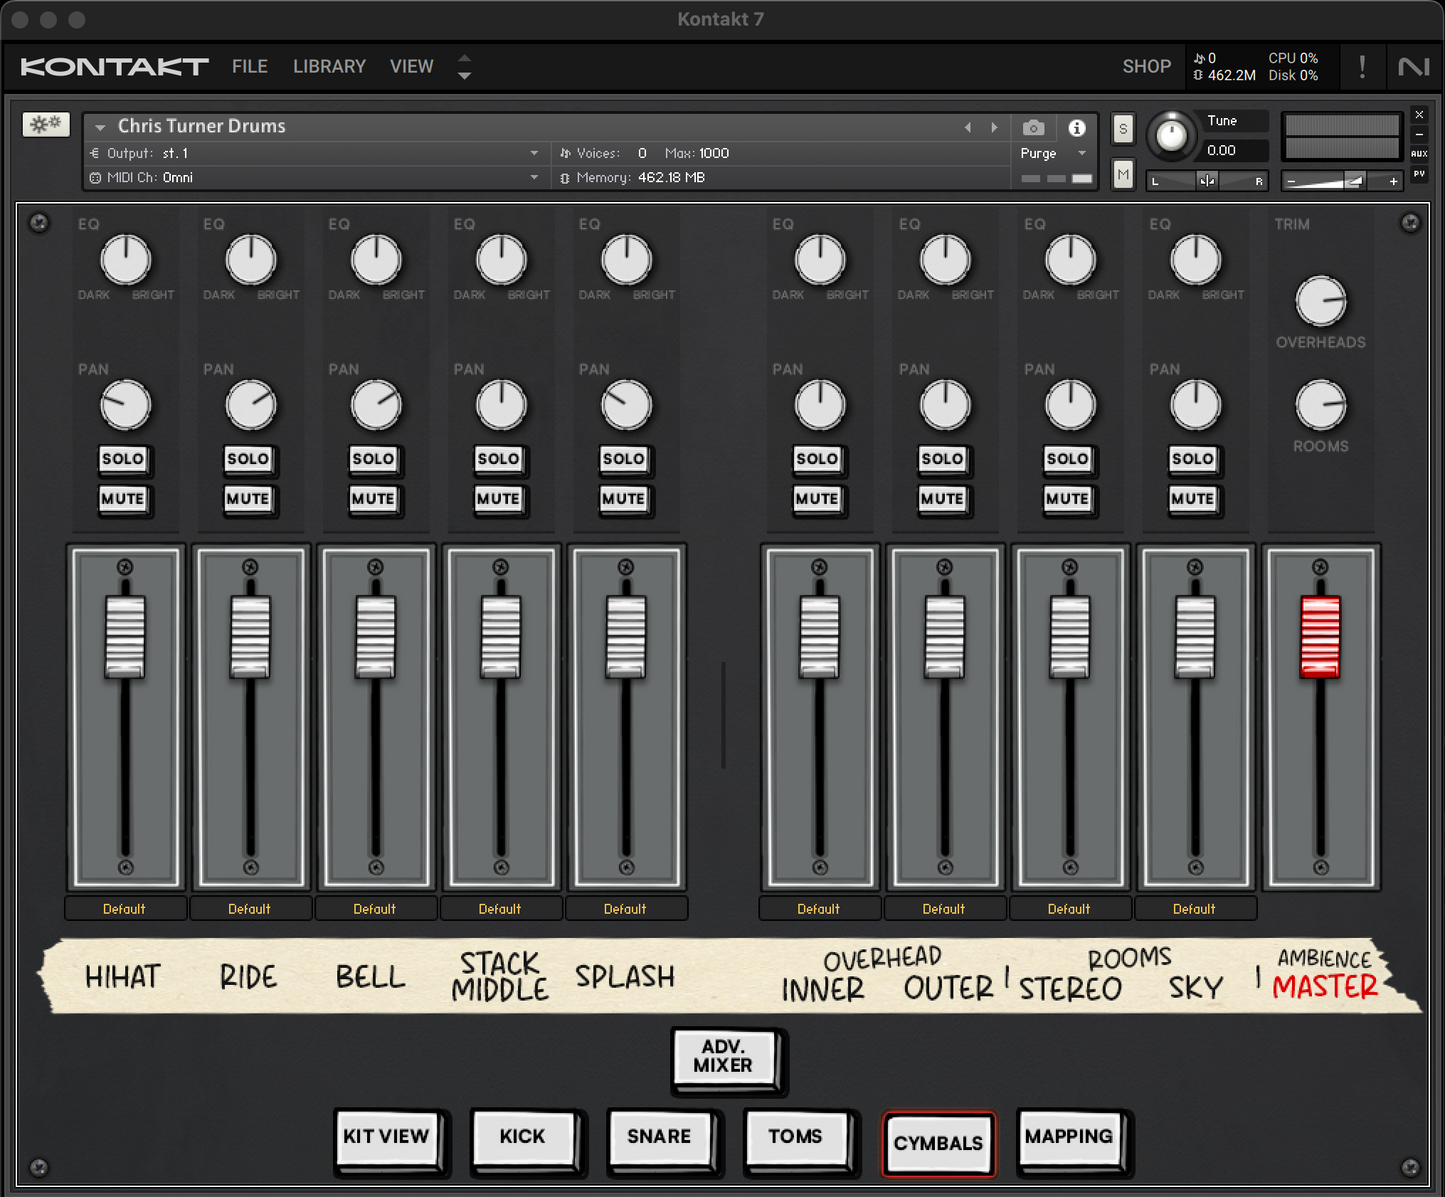
Task: Open the LIBRARY menu
Action: tap(329, 67)
